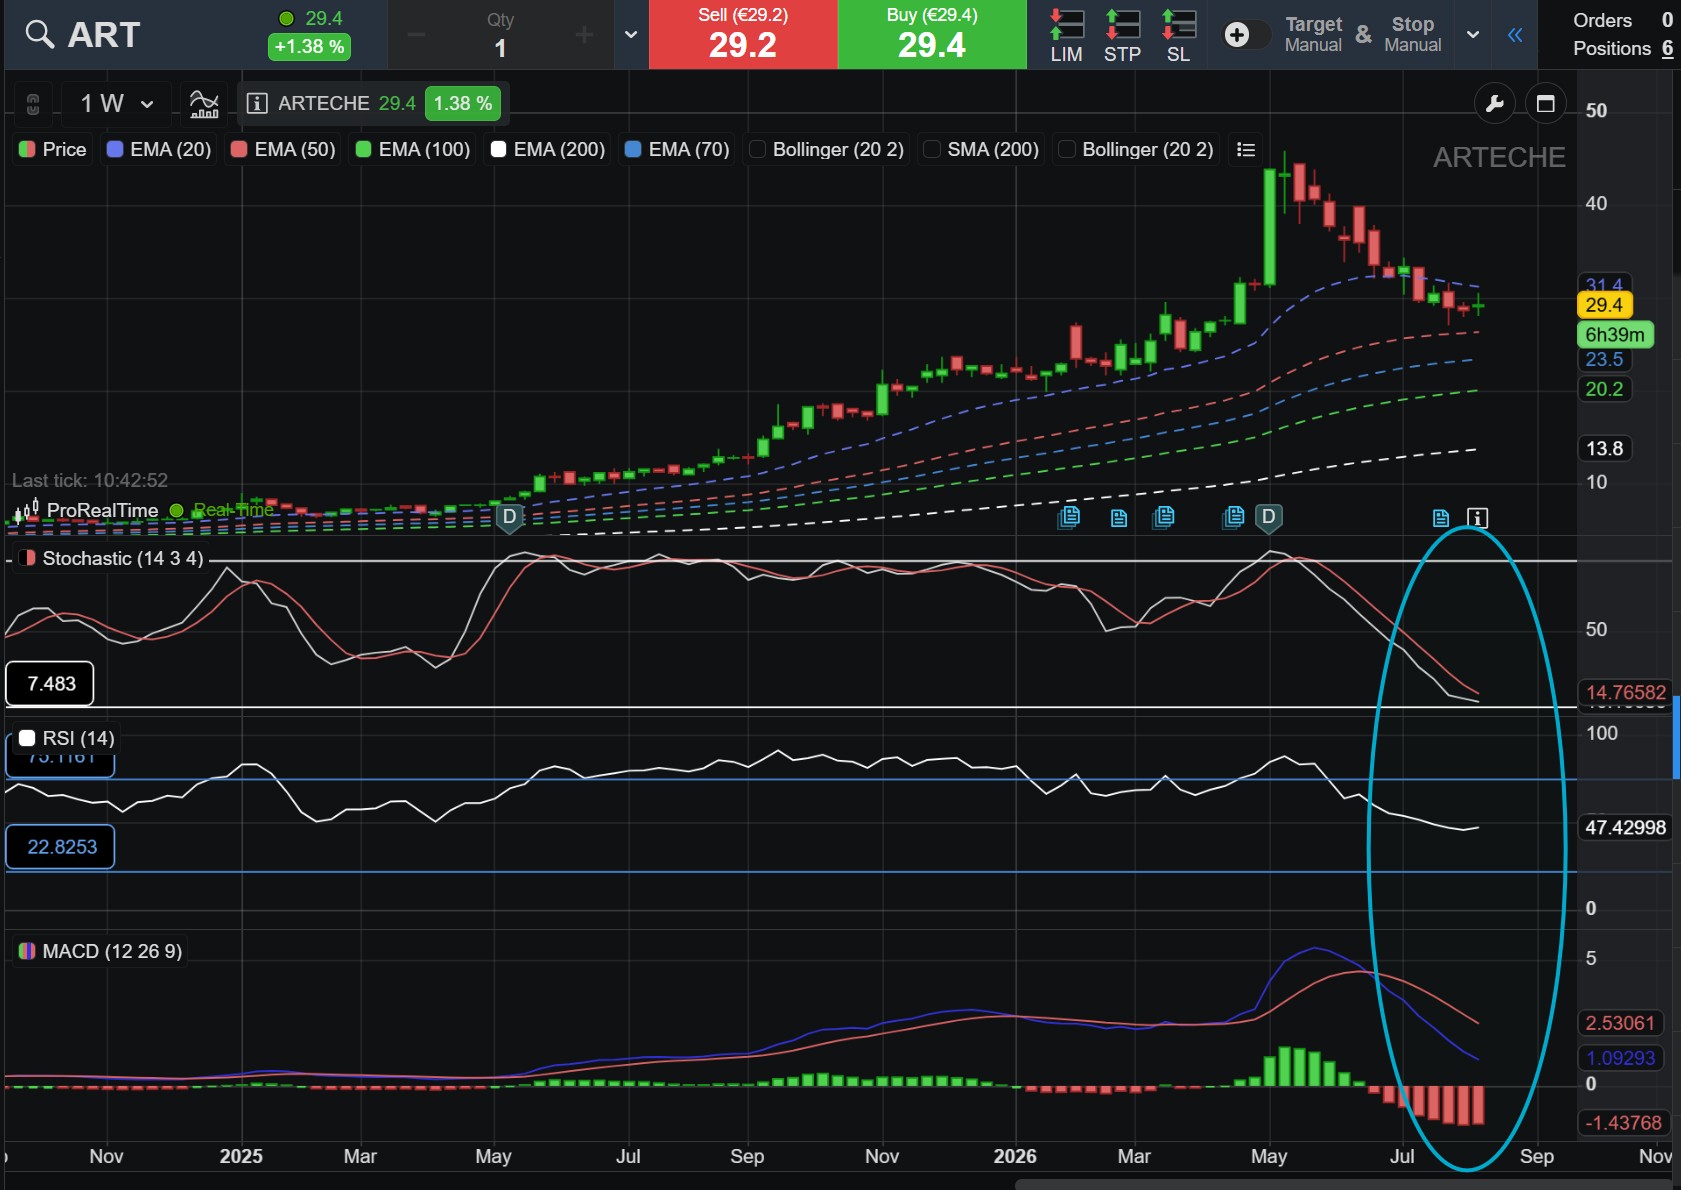This screenshot has width=1681, height=1190.
Task: Open the quantity dropdown chevron
Action: coord(631,35)
